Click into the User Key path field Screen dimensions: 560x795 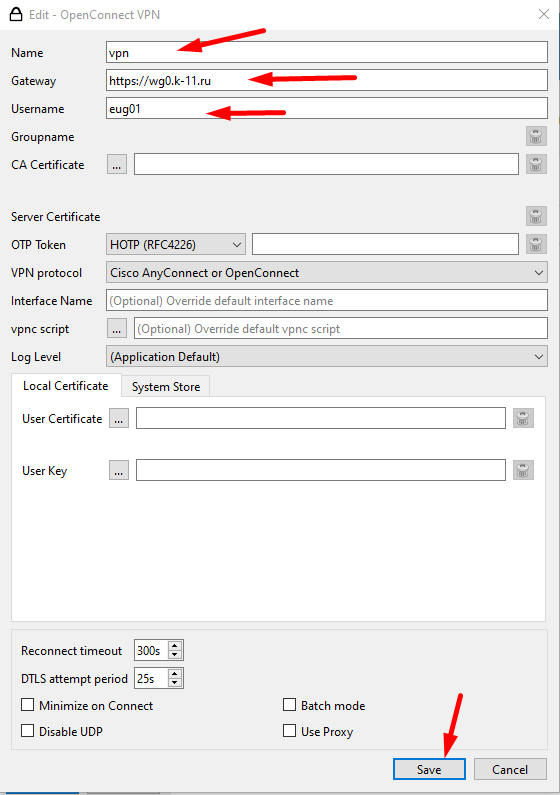[x=321, y=470]
